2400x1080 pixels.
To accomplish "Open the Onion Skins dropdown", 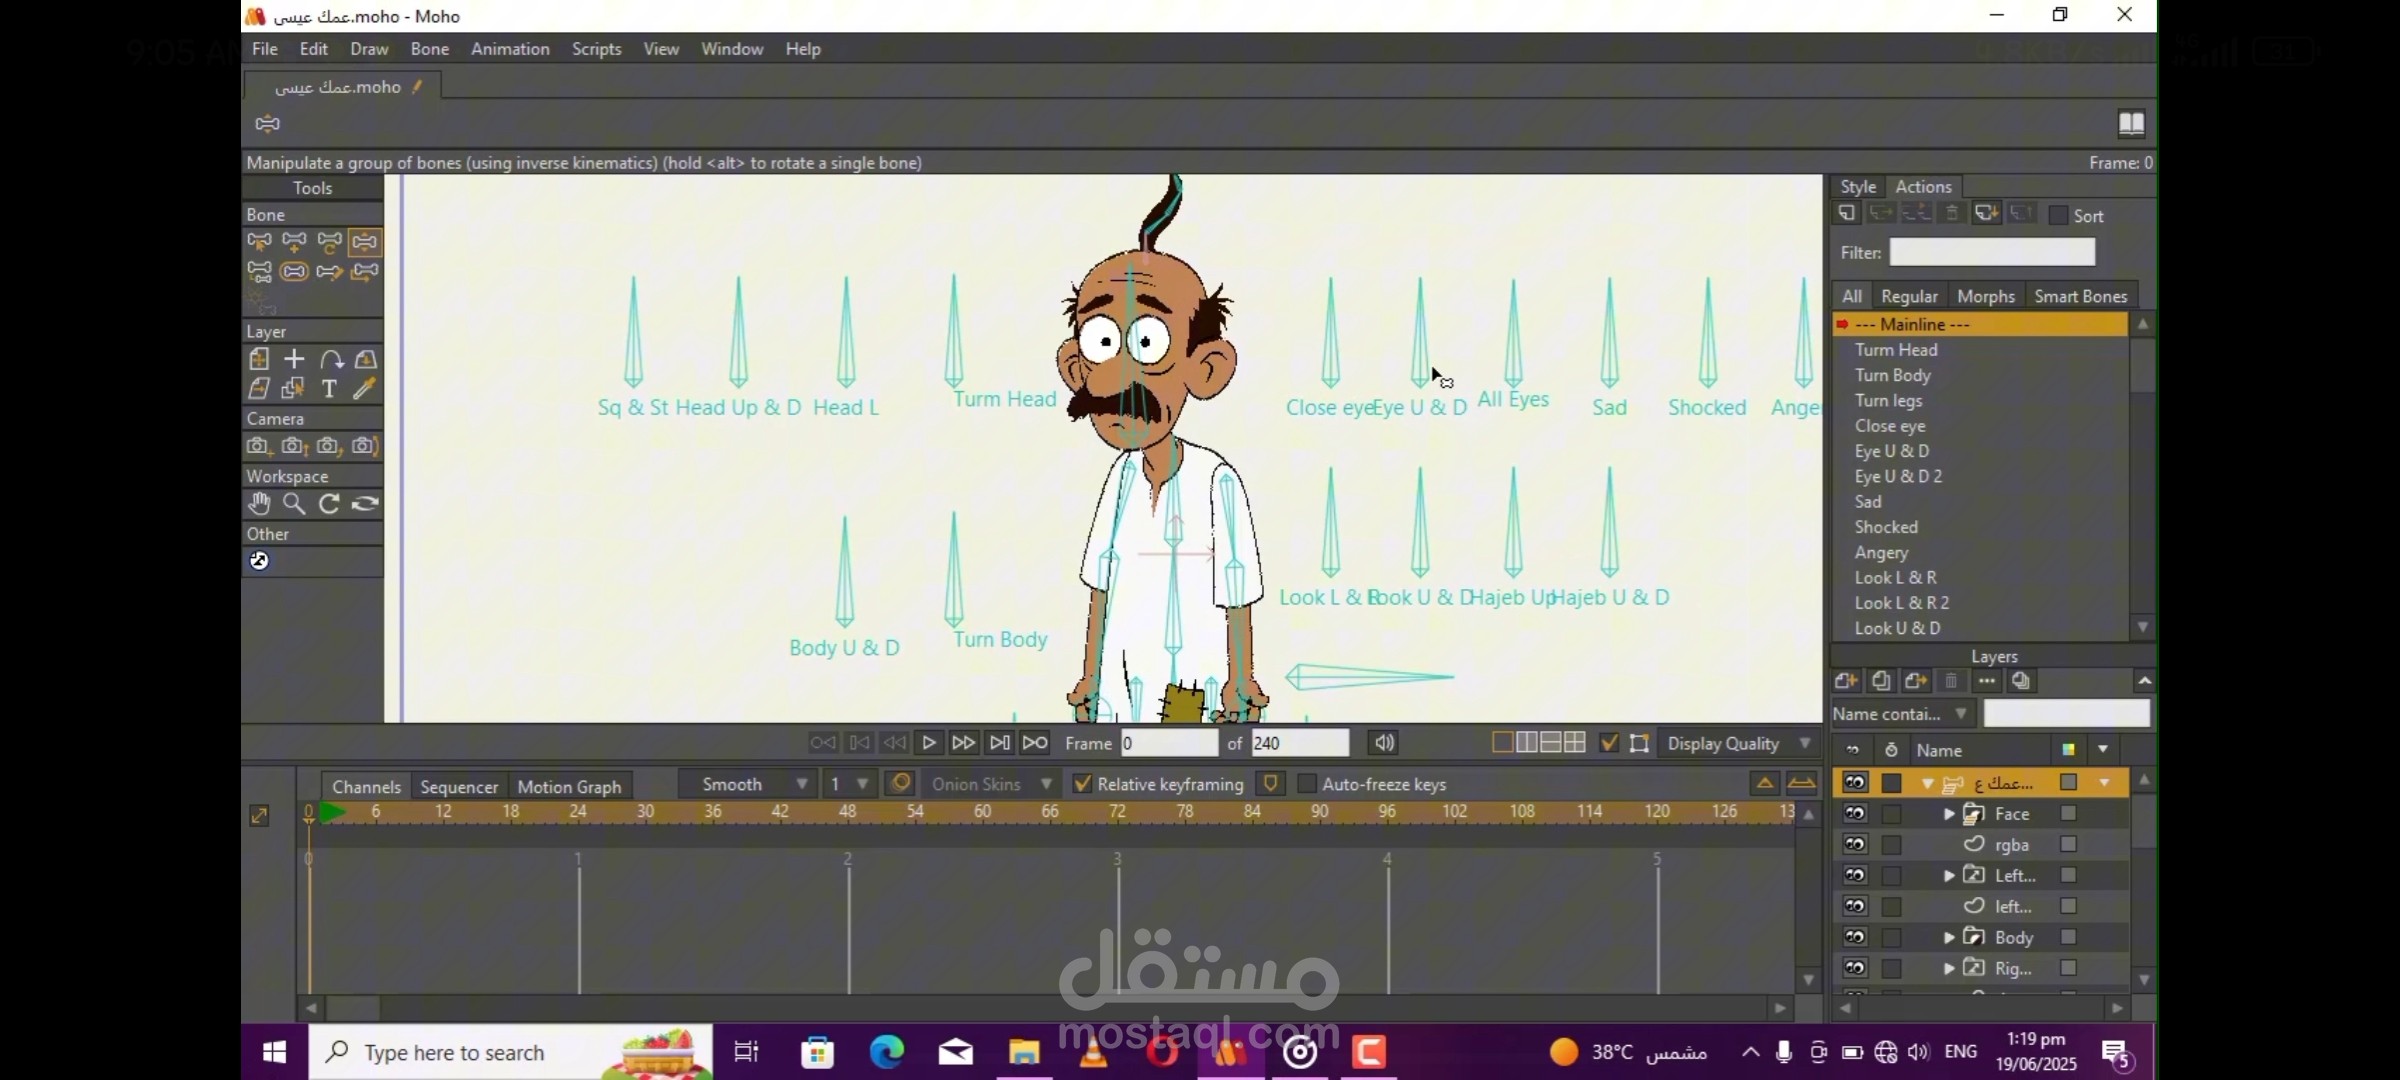I will 990,784.
